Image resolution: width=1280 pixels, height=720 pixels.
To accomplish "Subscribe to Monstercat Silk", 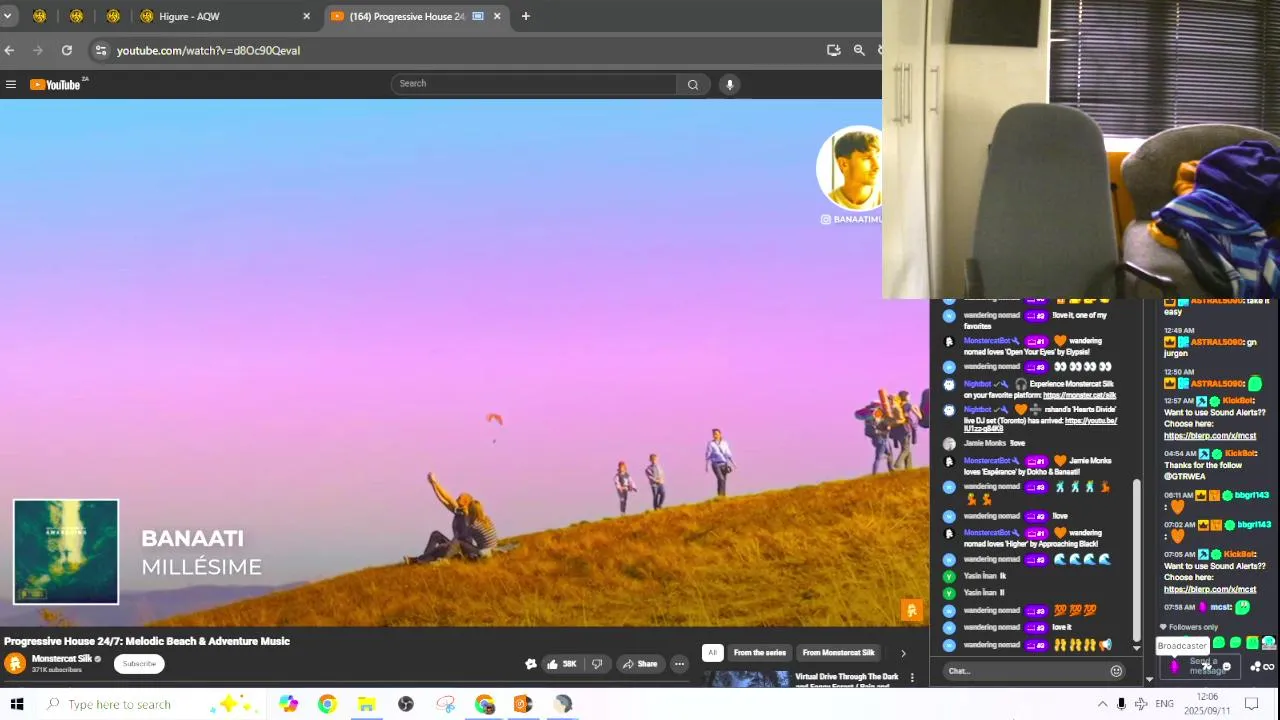I will (x=139, y=663).
